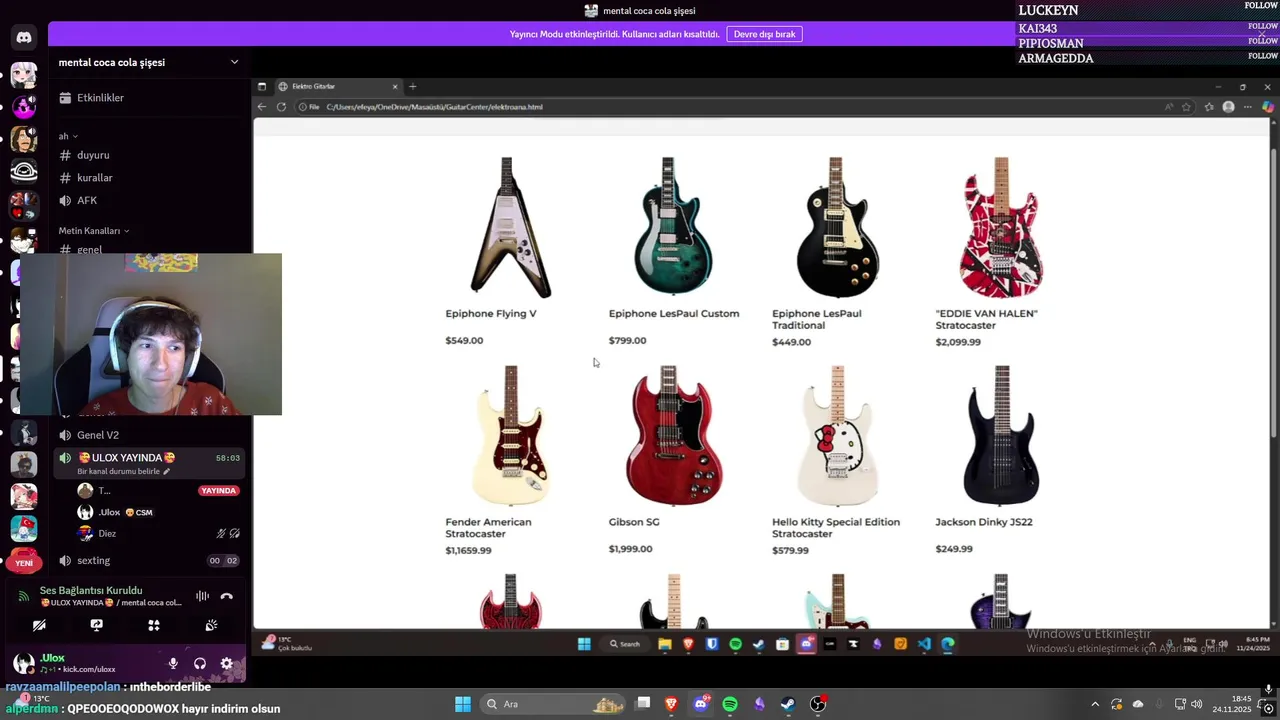Open the Epiphone LesPaul Custom guitar image
1280x720 pixels.
click(x=673, y=227)
